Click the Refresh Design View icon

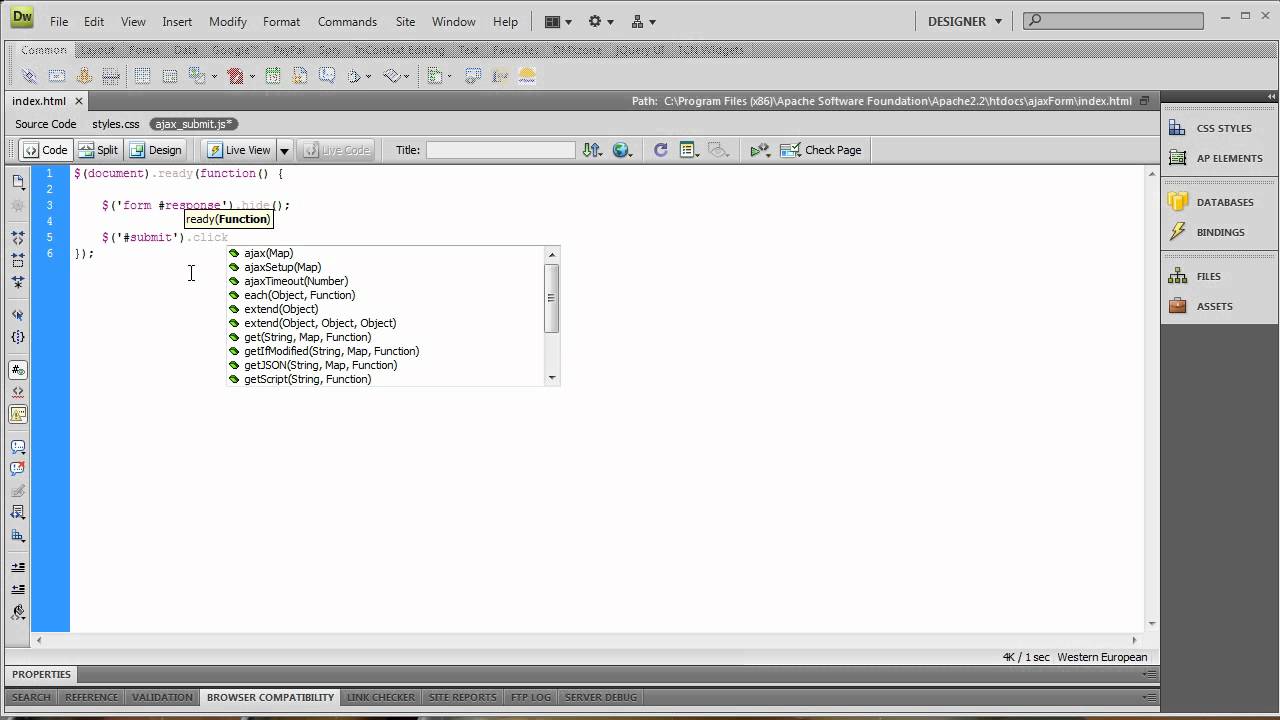click(x=660, y=150)
